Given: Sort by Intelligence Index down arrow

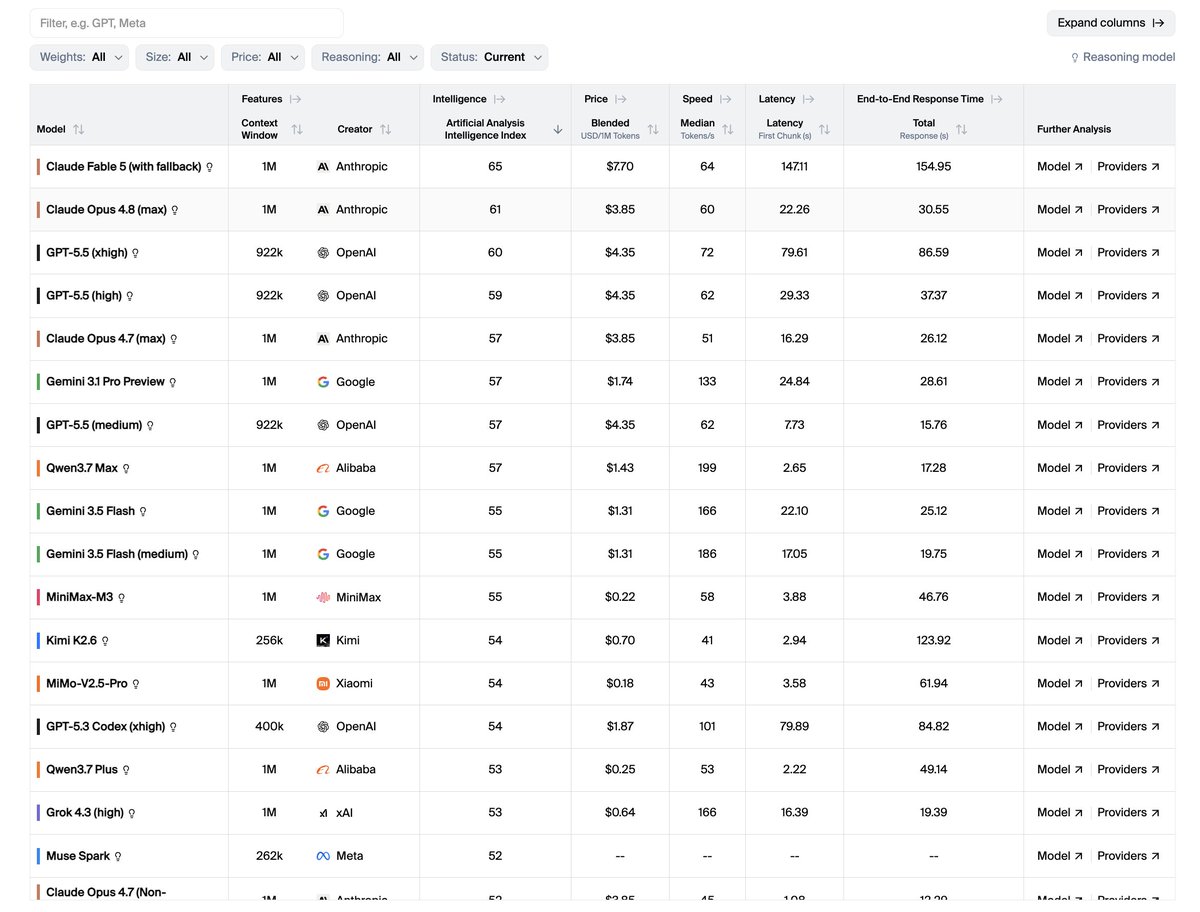Looking at the screenshot, I should coord(558,129).
